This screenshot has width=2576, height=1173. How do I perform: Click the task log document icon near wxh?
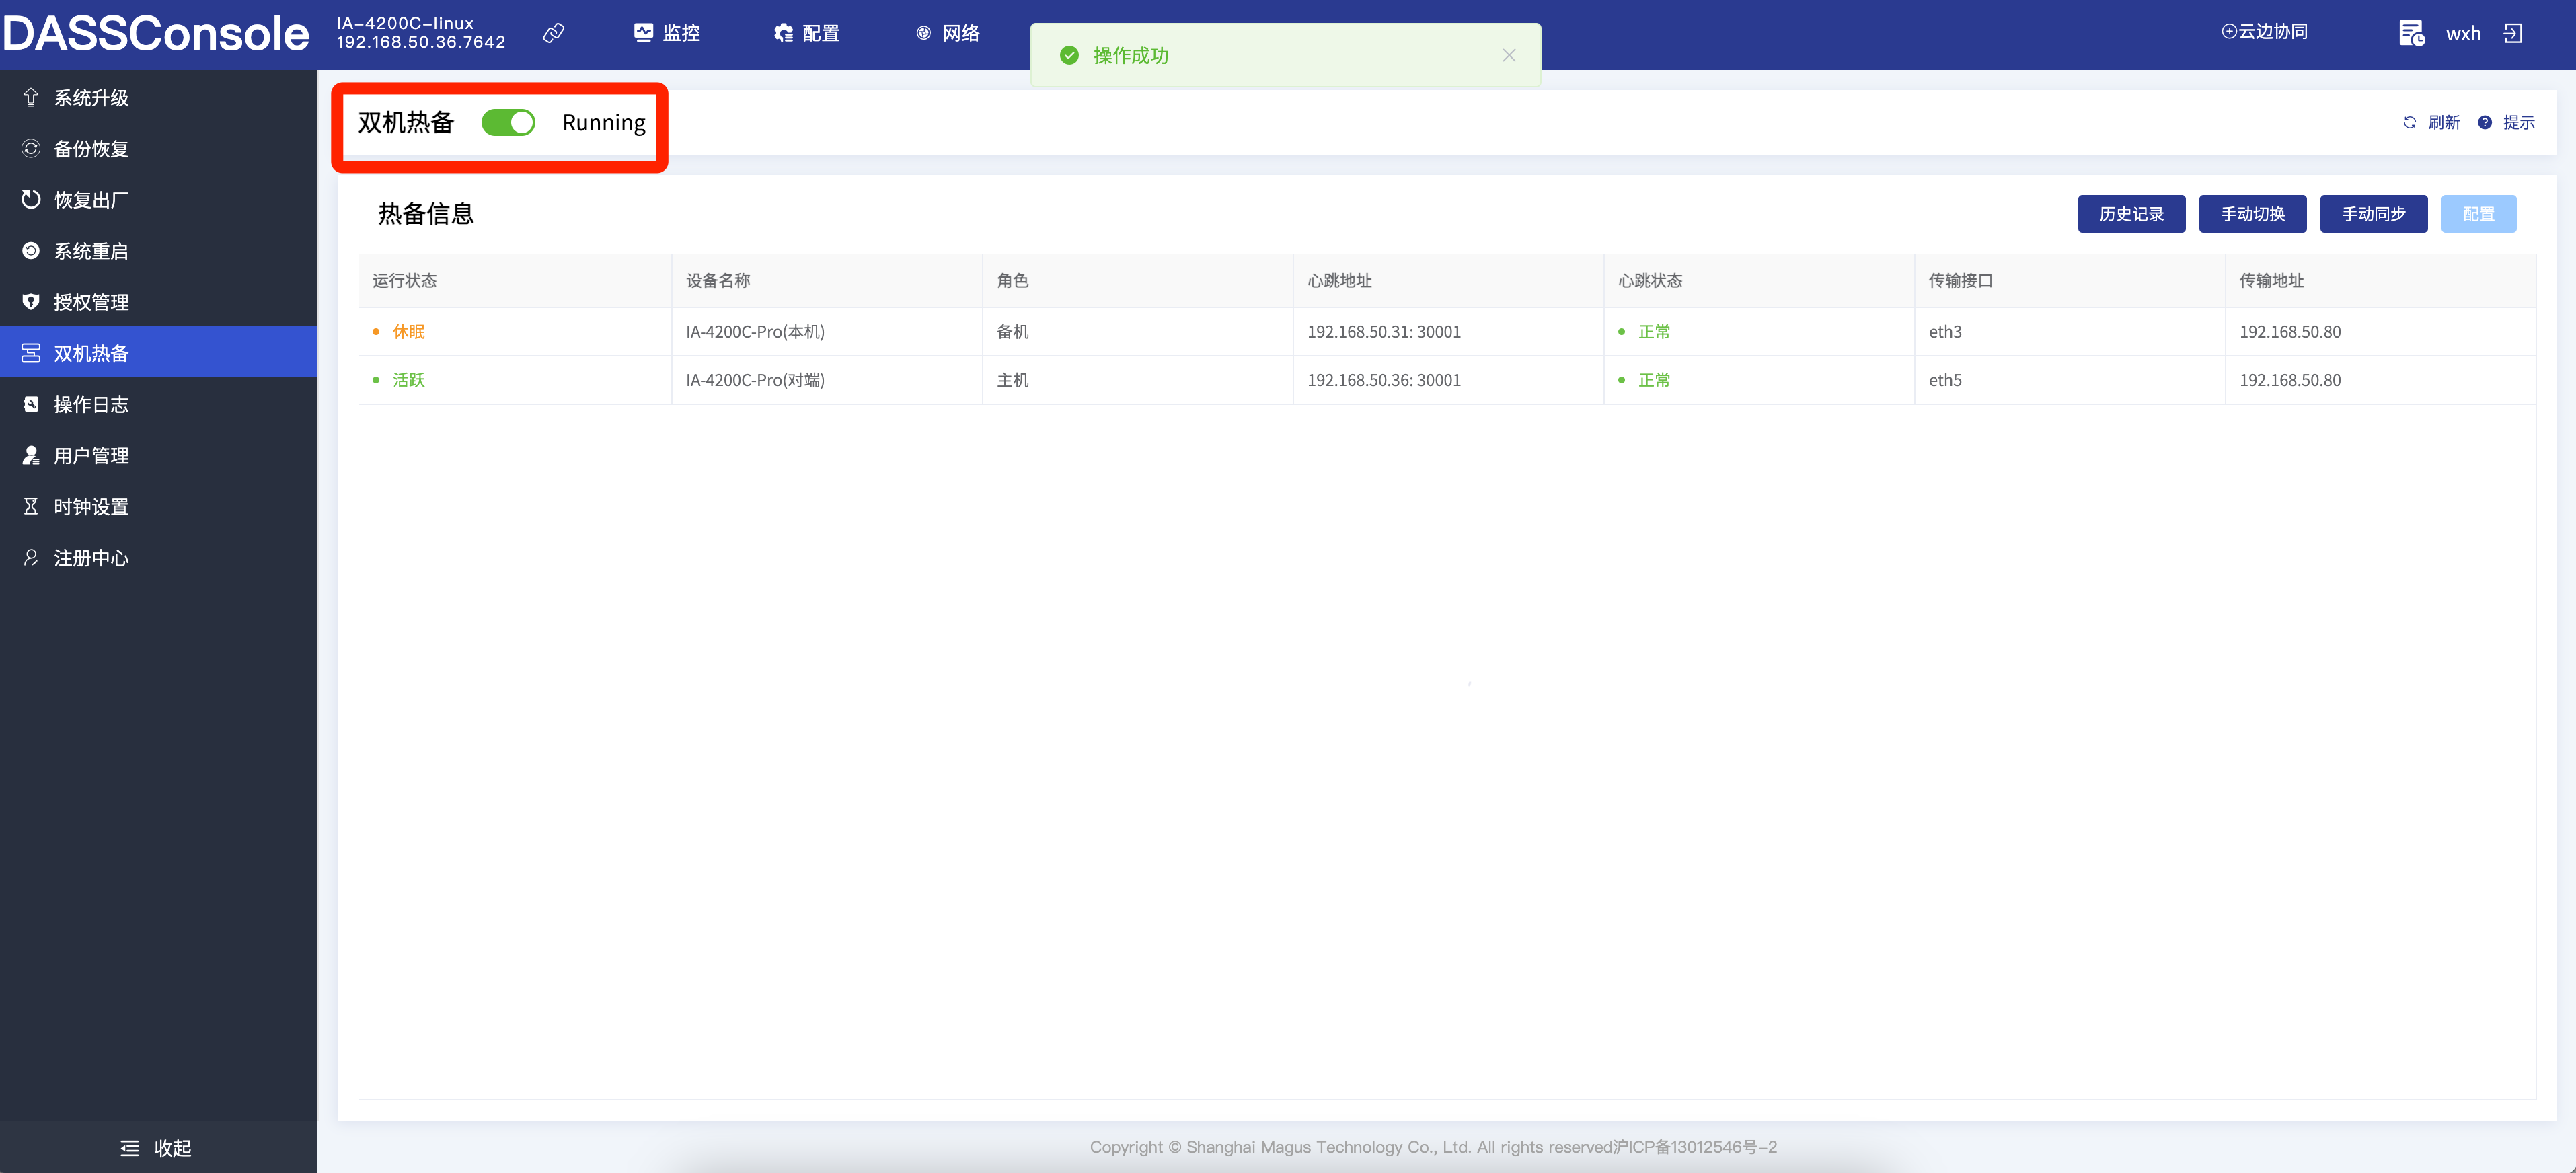pos(2411,33)
